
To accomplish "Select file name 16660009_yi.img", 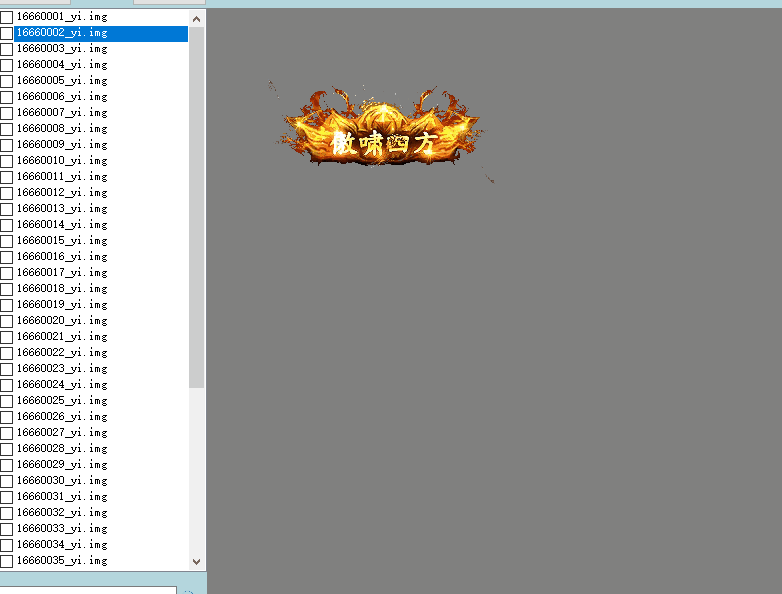I will tap(62, 145).
